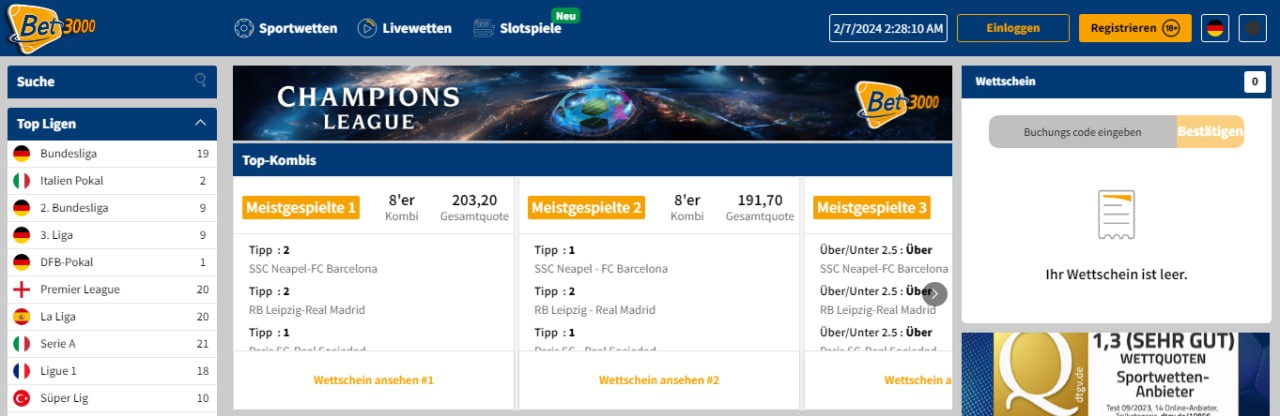This screenshot has height=416, width=1280.
Task: Select Ligue 1 league
Action: (x=112, y=370)
